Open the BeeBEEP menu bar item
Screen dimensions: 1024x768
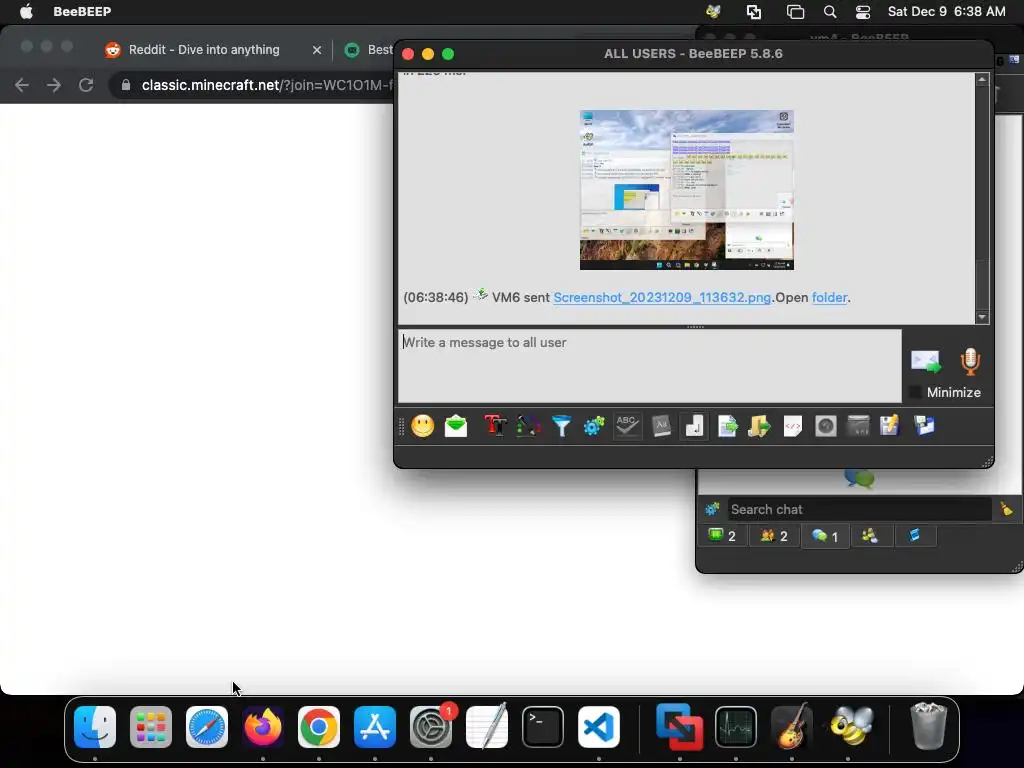coord(82,12)
